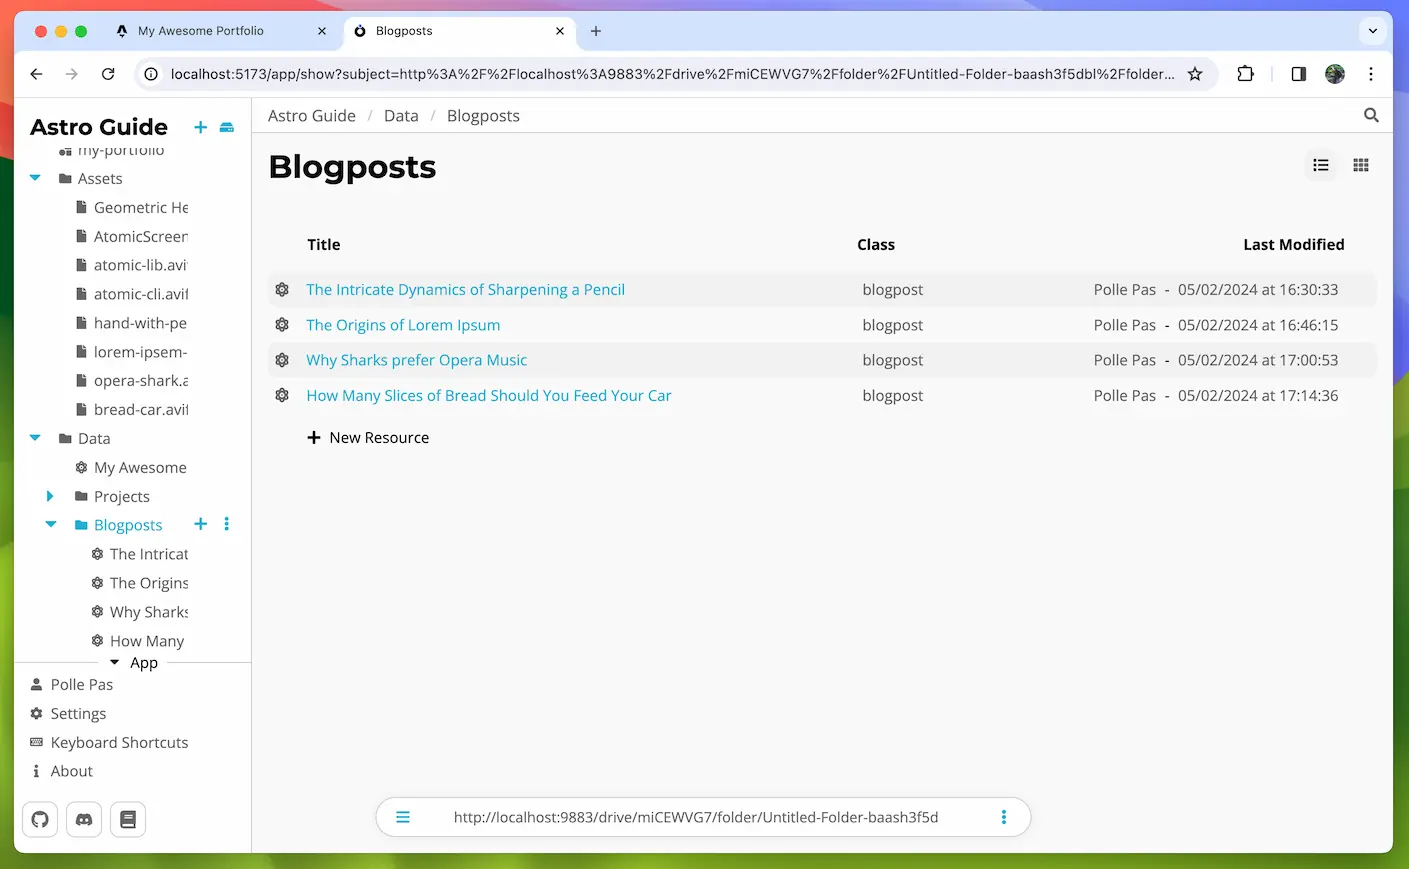Open Settings in the sidebar
Viewport: 1409px width, 869px height.
[x=78, y=714]
